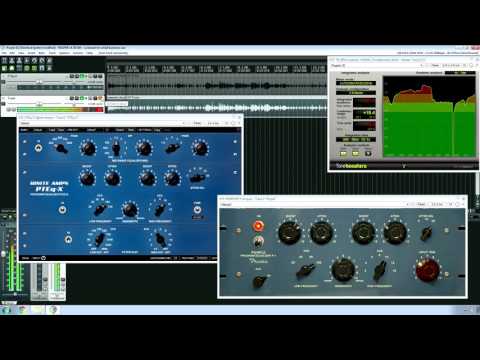Click the second yellow button in ToneBoosters loudness meter
The width and height of the screenshot is (480, 360).
pos(355,154)
